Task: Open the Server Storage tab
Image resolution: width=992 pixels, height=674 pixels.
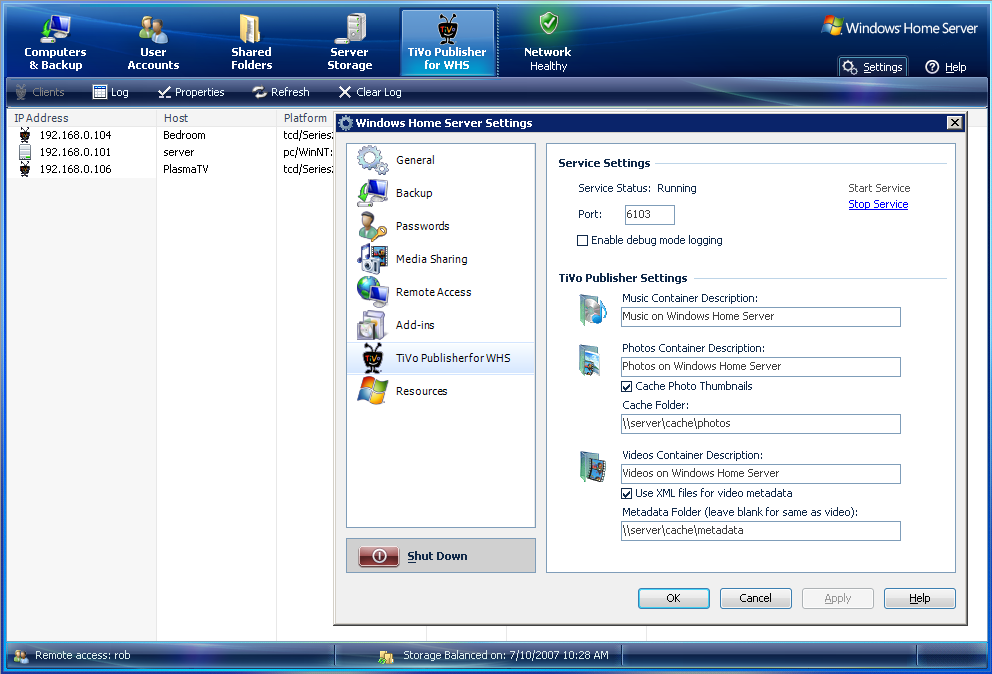Action: pos(349,42)
